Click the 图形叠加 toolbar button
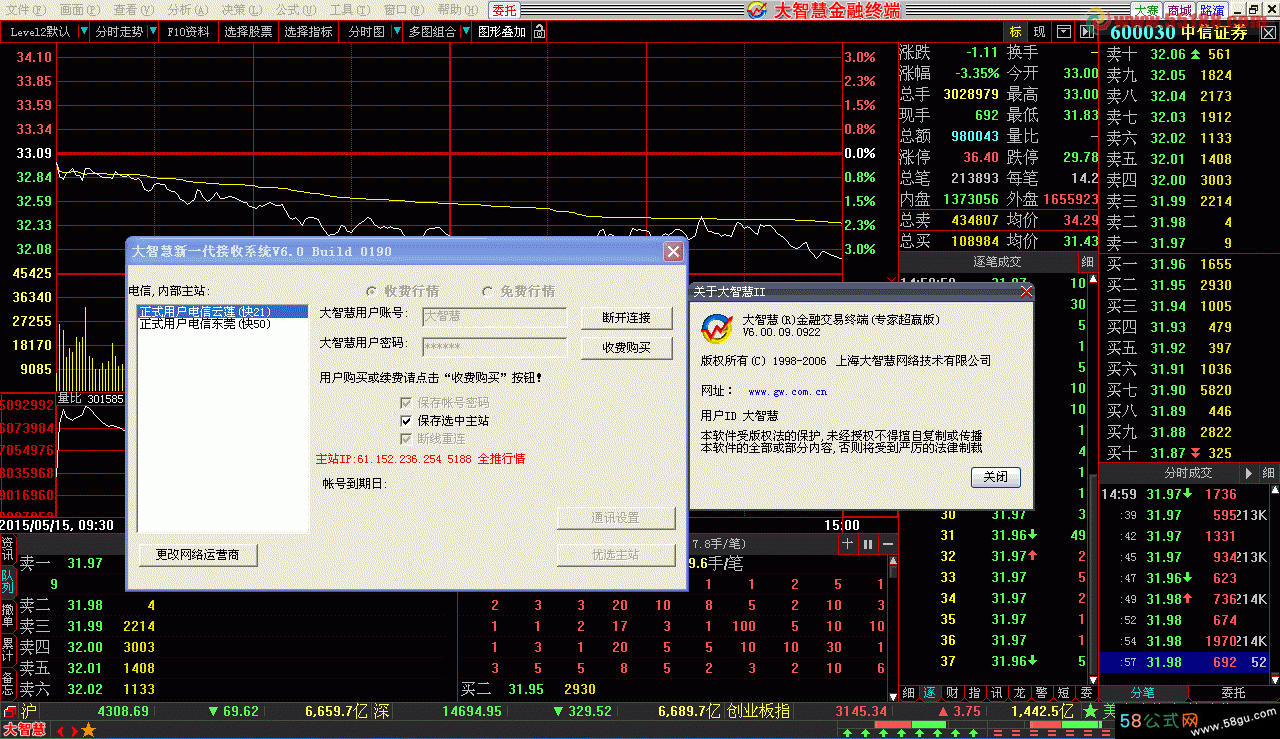This screenshot has height=739, width=1280. click(501, 32)
